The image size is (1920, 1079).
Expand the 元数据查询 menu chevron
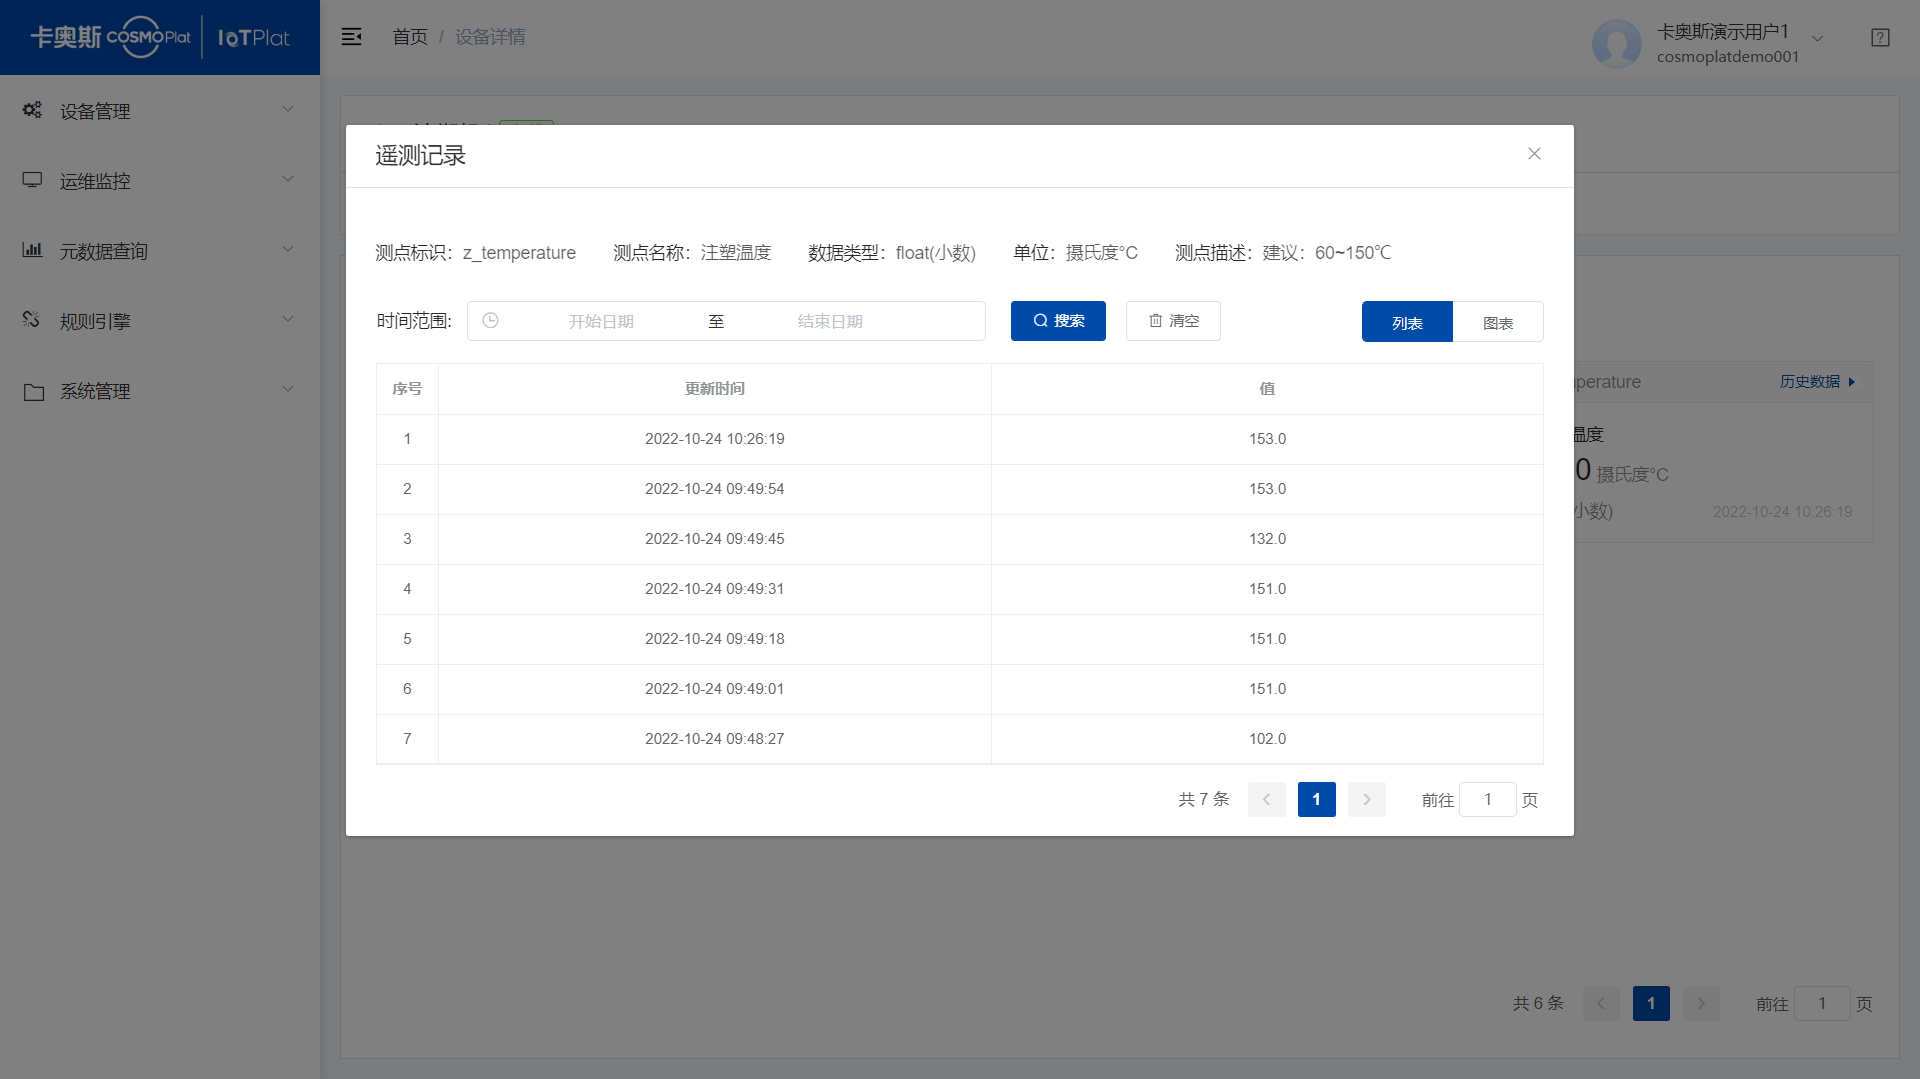(x=288, y=249)
